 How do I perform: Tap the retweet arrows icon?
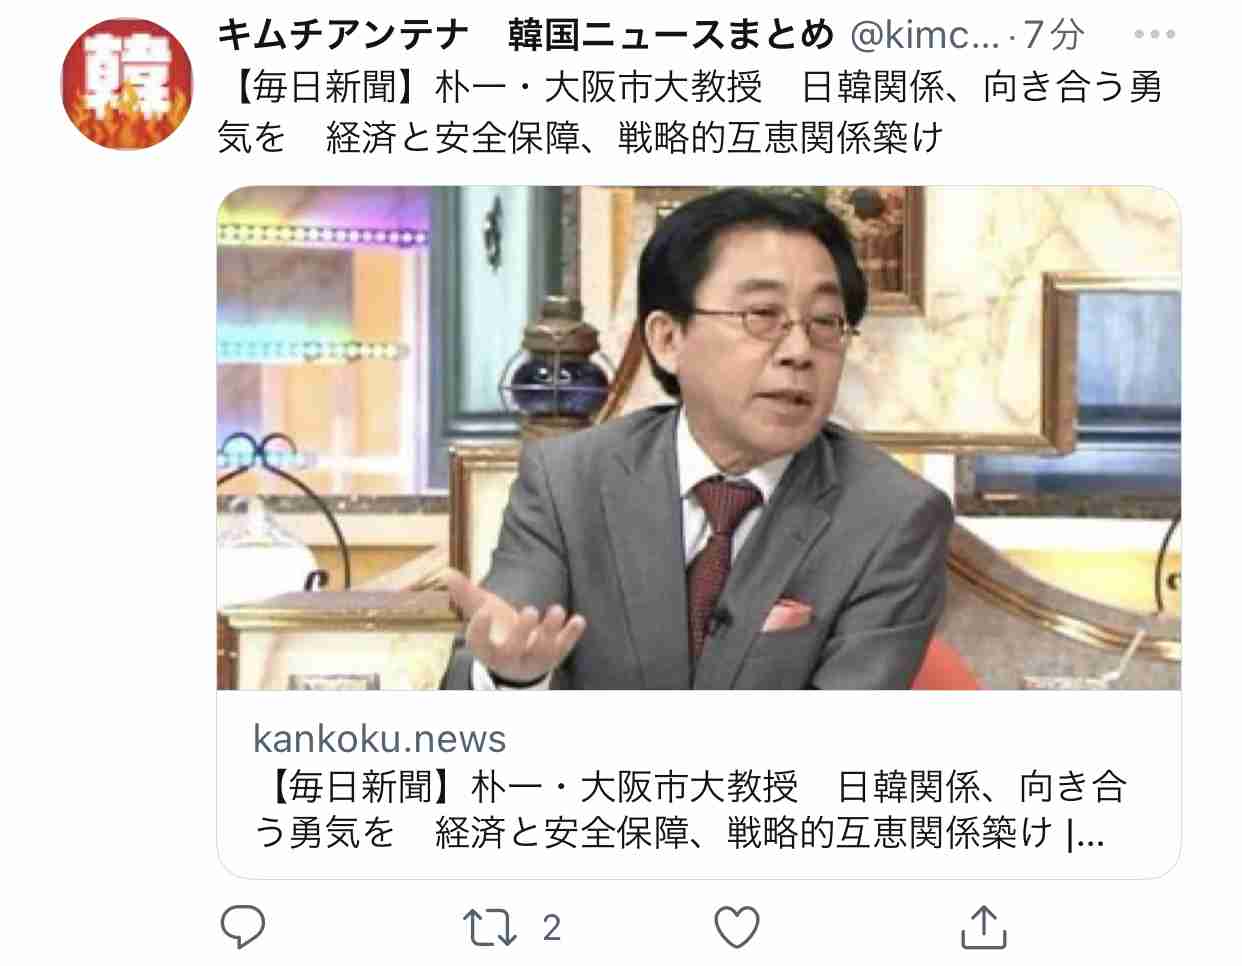(x=490, y=927)
